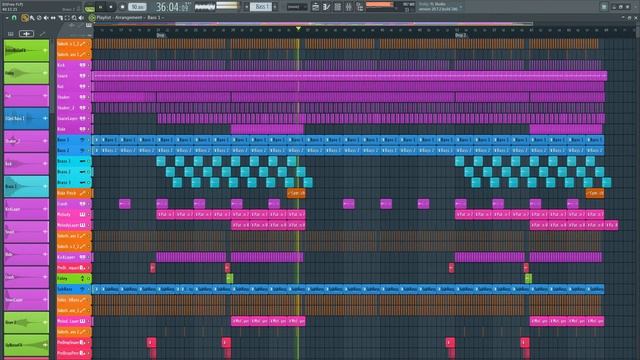Click the pencil icon above the picker
This screenshot has height=360, width=640.
[x=42, y=34]
